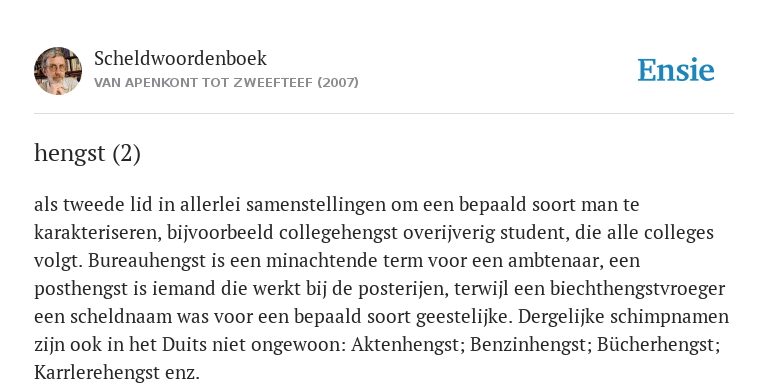
Task: Open the Ensie logo link
Action: tap(676, 71)
